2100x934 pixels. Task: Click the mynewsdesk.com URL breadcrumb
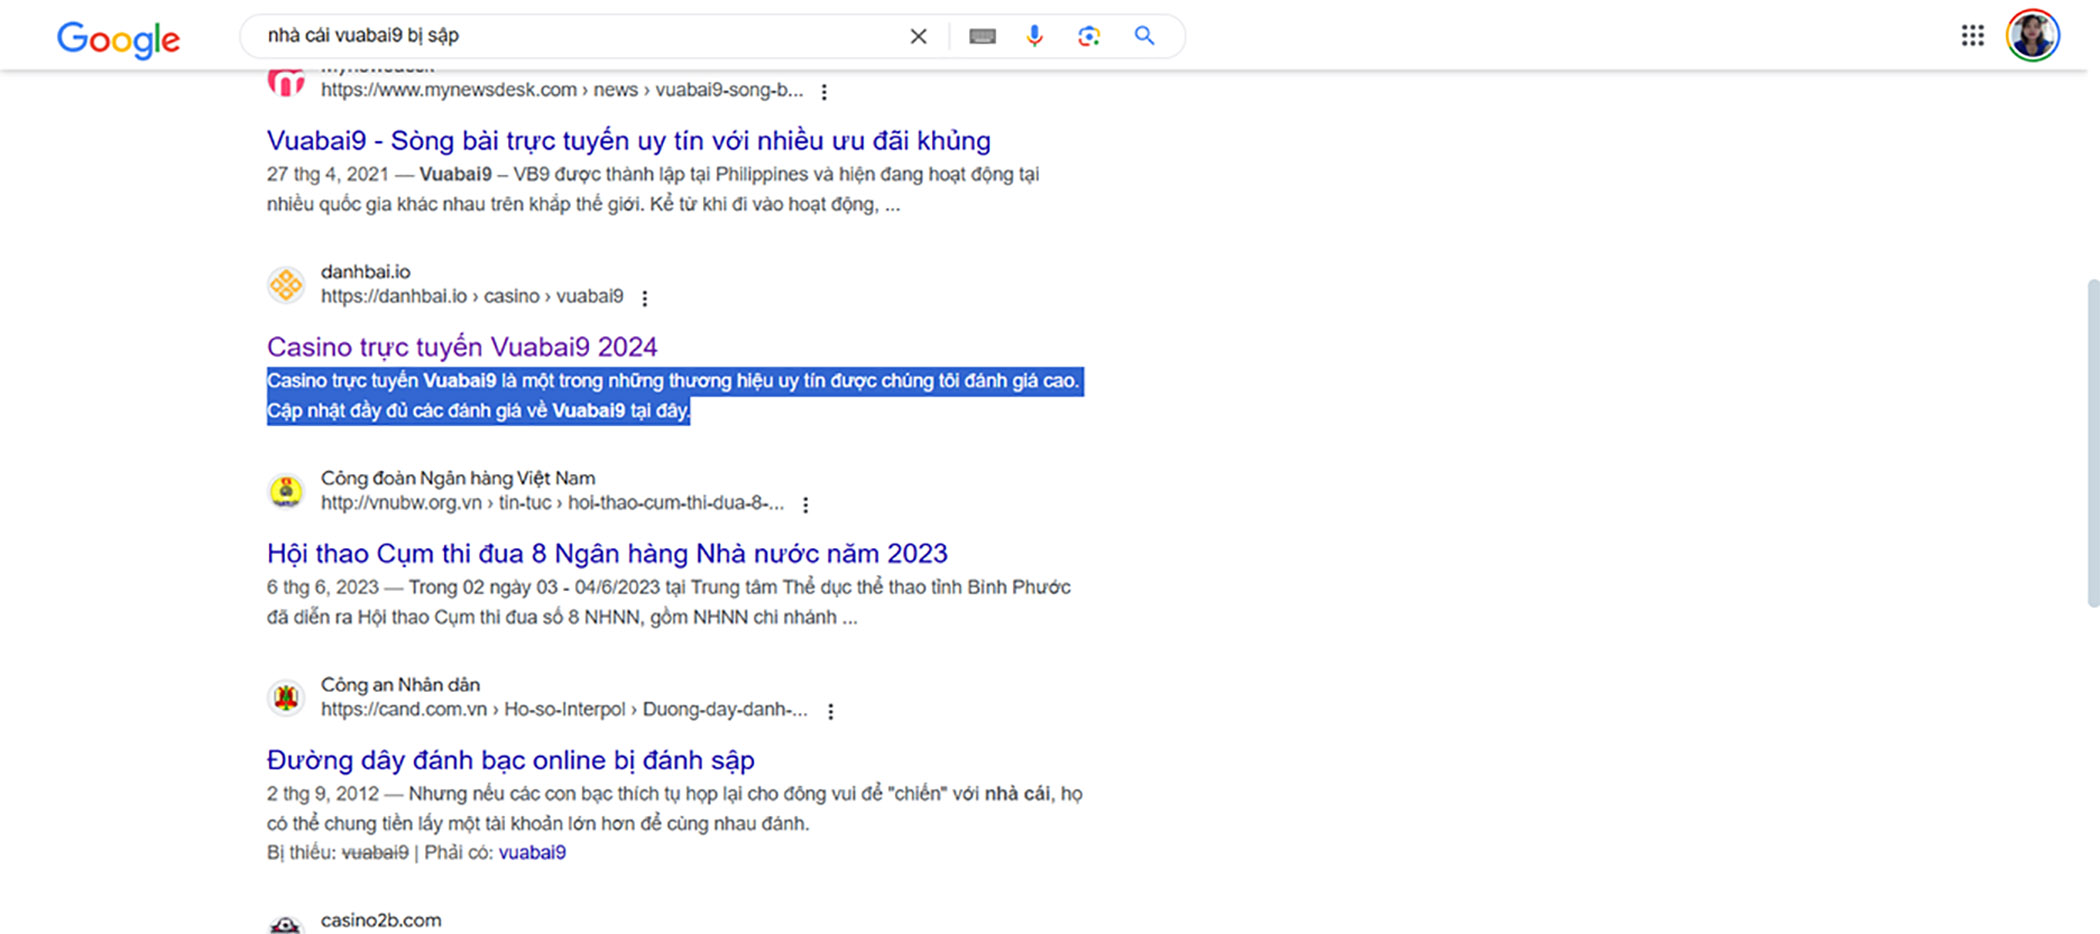pos(562,90)
